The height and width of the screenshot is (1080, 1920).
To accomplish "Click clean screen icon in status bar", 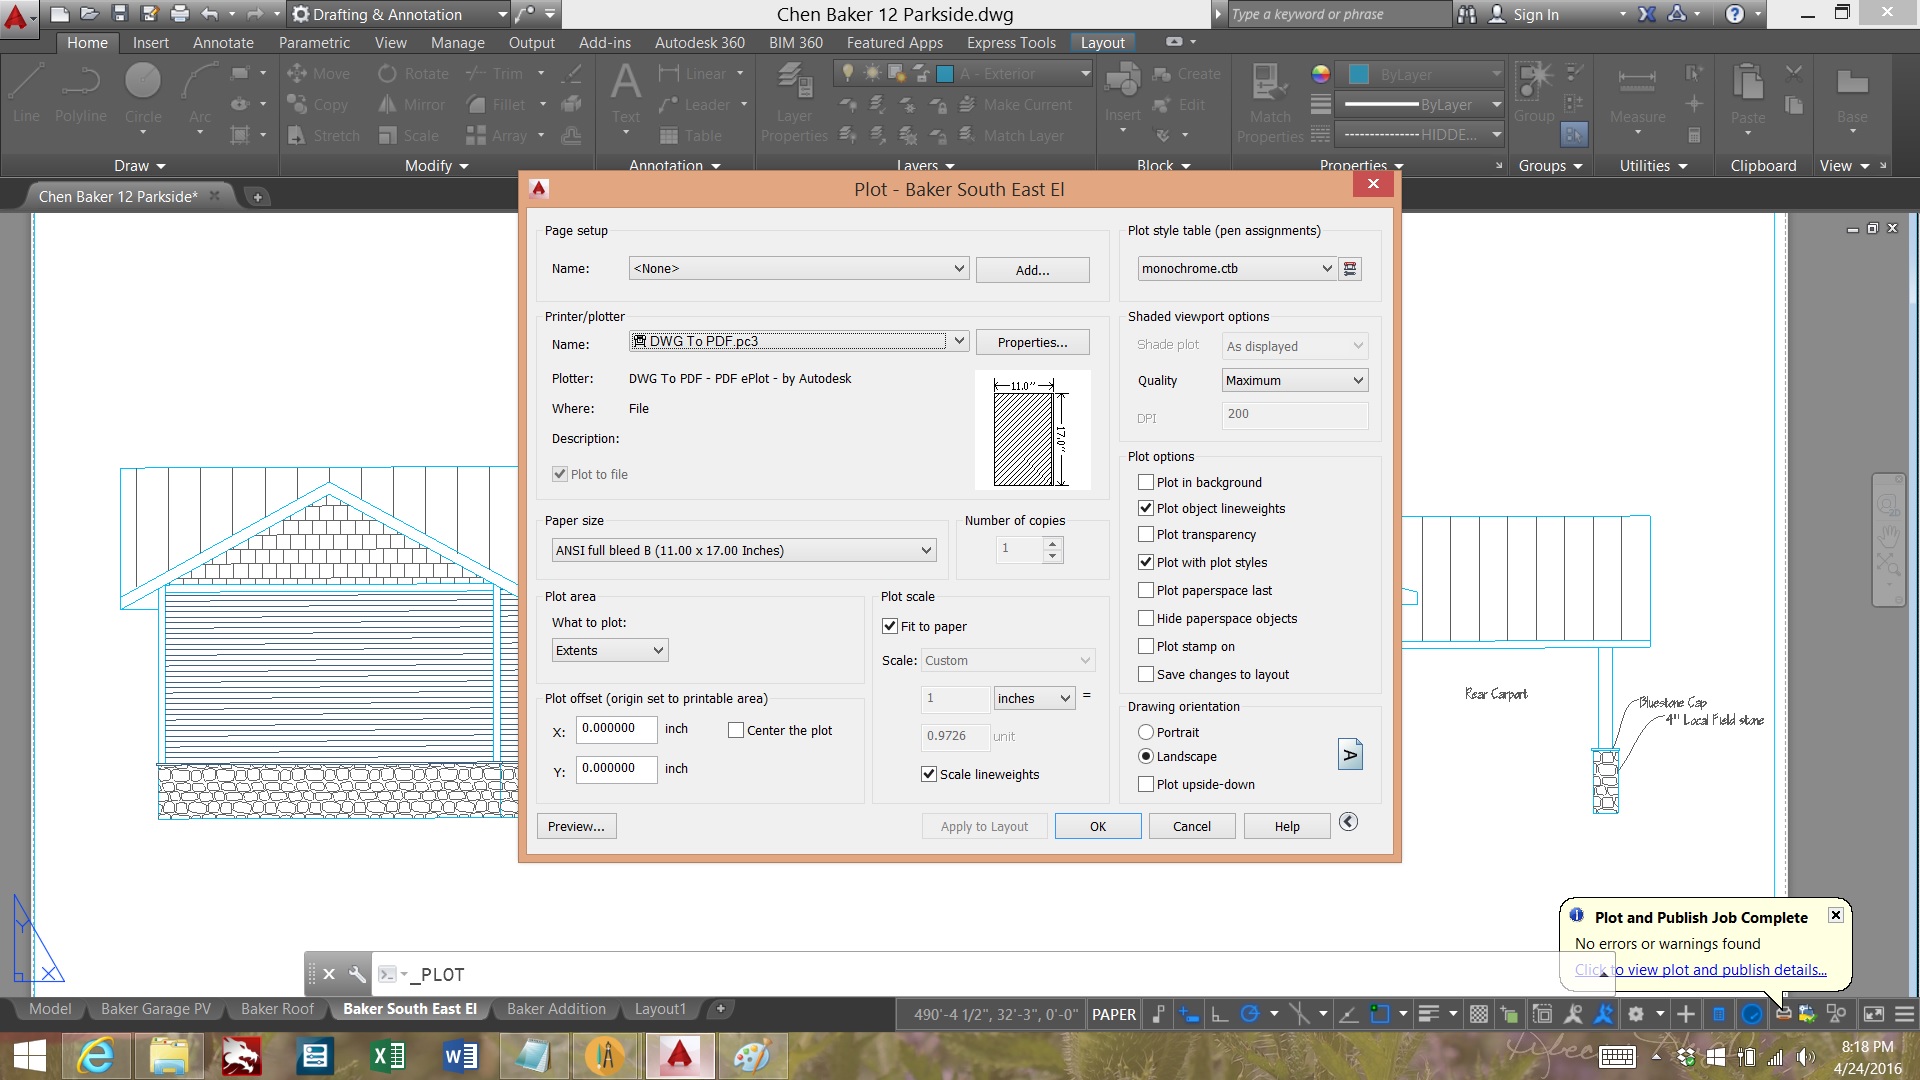I will point(1874,1014).
